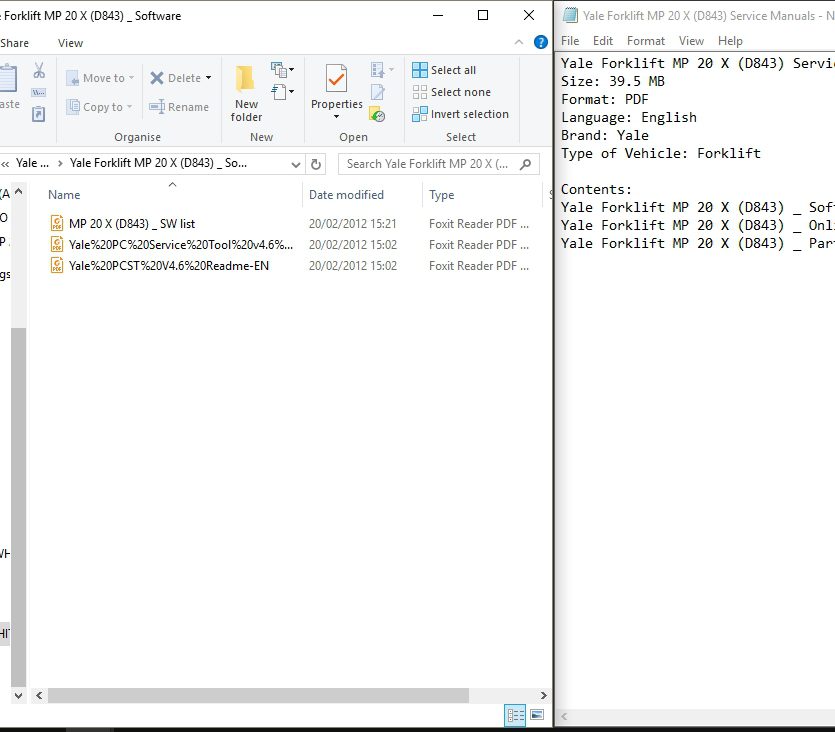Collapse the ribbon with chevron
This screenshot has height=732, width=835.
[x=519, y=42]
